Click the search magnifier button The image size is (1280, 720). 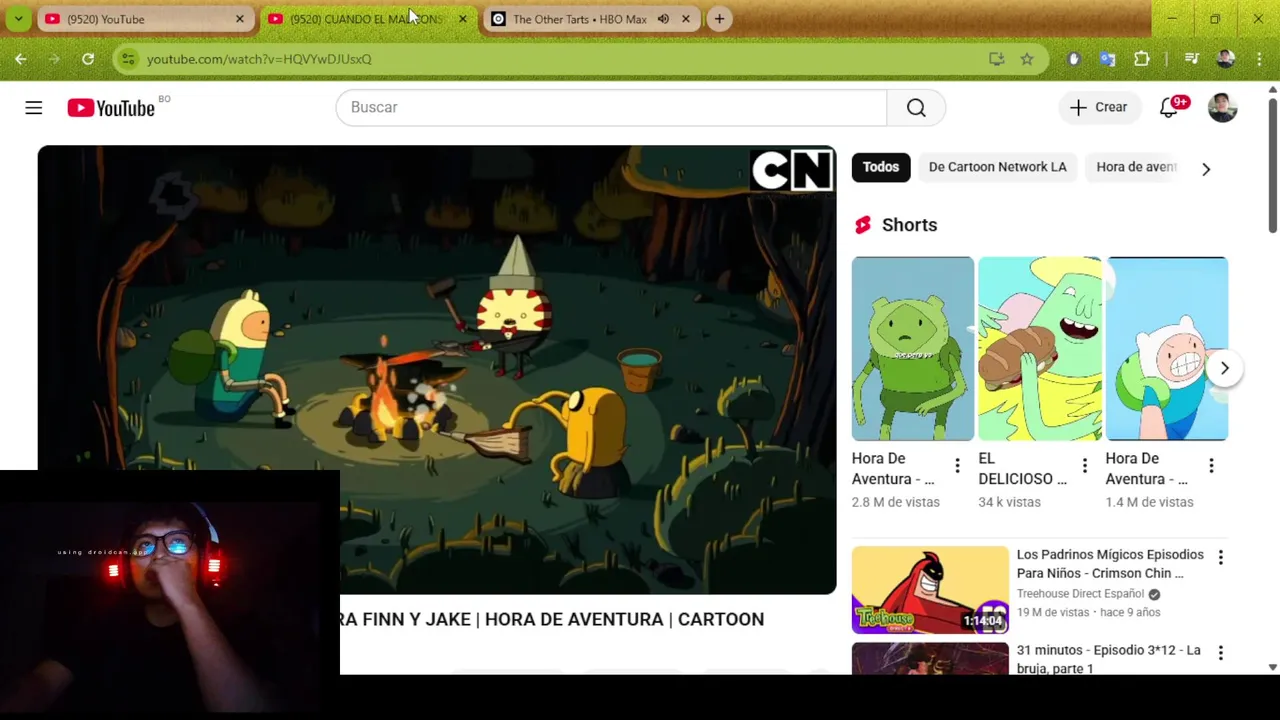click(916, 107)
